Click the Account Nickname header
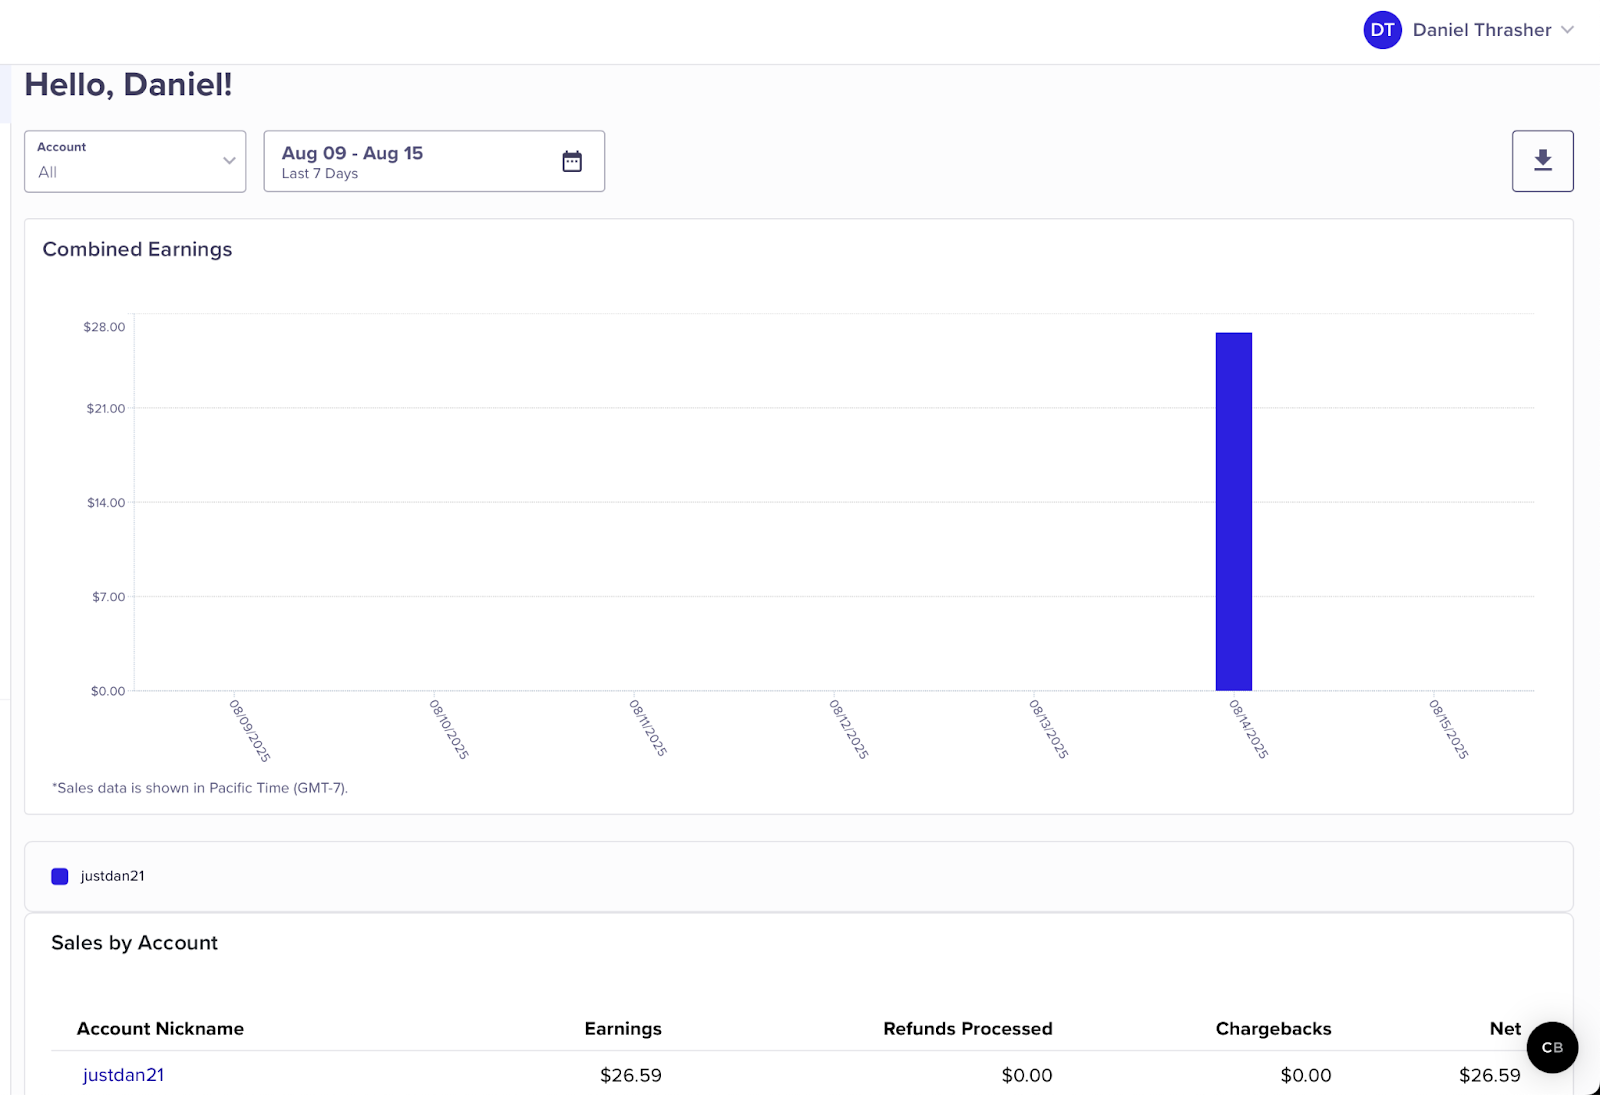Viewport: 1600px width, 1095px height. tap(161, 1028)
